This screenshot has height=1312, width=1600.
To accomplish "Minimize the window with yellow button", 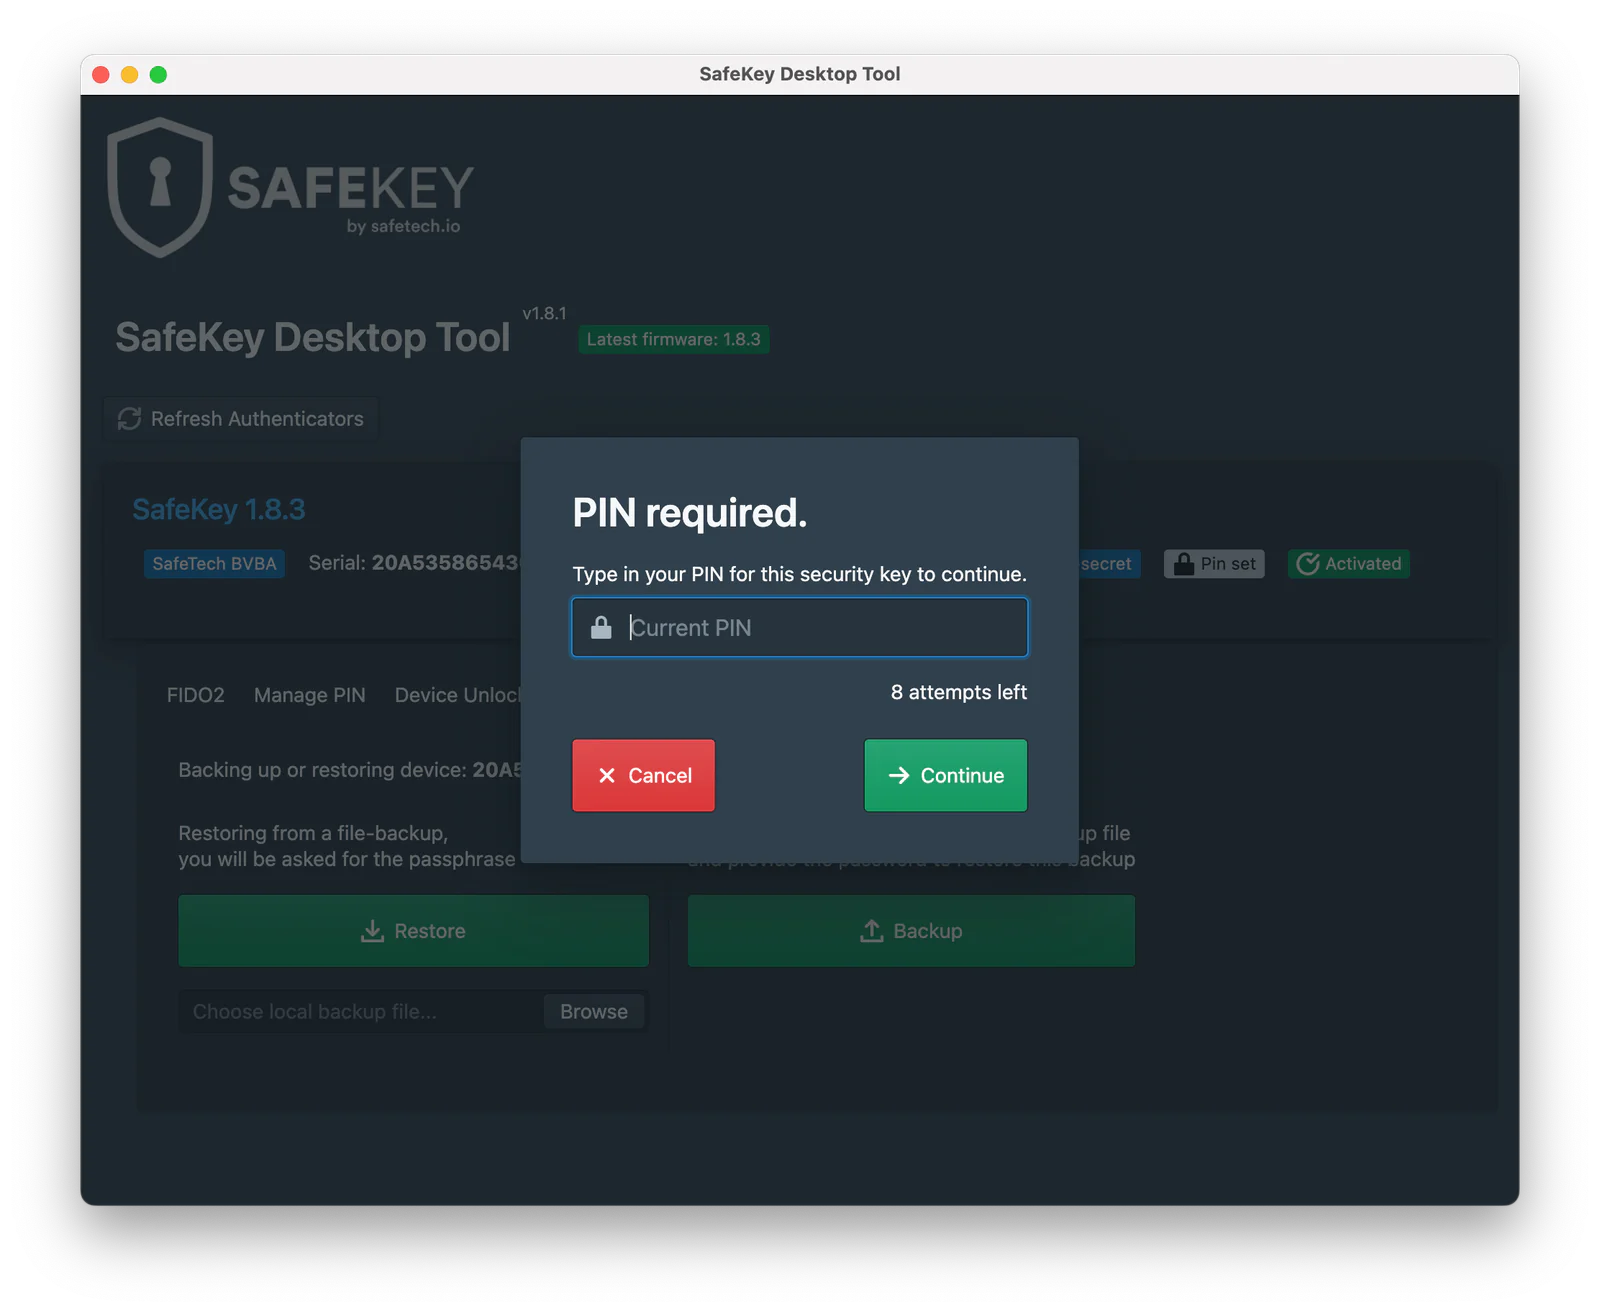I will tap(129, 74).
